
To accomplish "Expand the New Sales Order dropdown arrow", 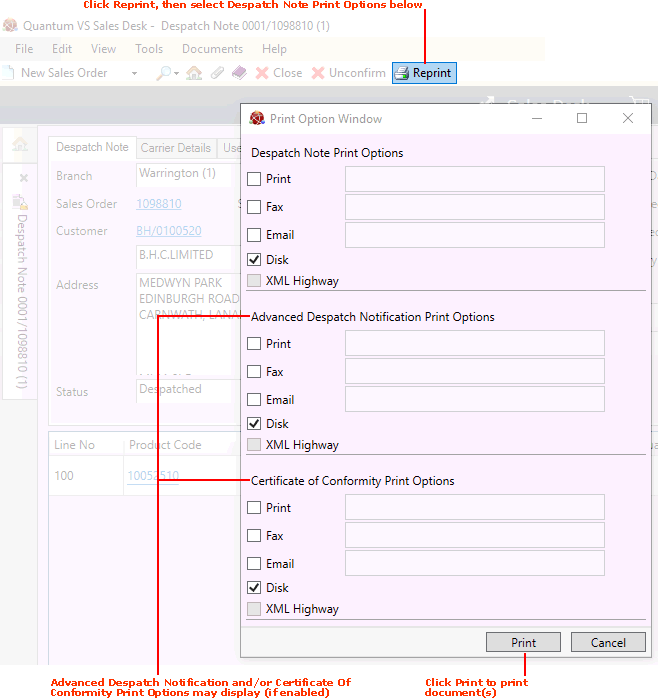I will click(x=134, y=73).
